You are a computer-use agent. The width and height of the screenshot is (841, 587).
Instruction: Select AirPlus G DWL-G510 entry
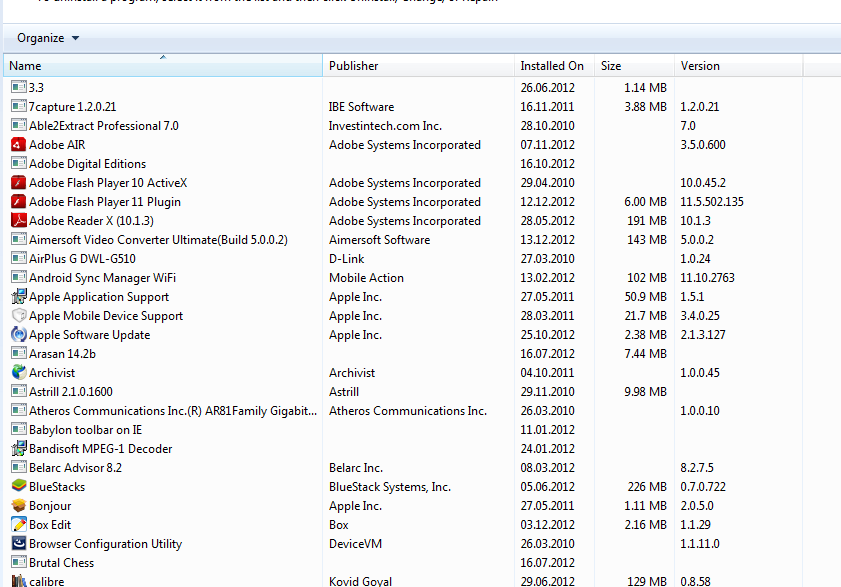(x=82, y=259)
